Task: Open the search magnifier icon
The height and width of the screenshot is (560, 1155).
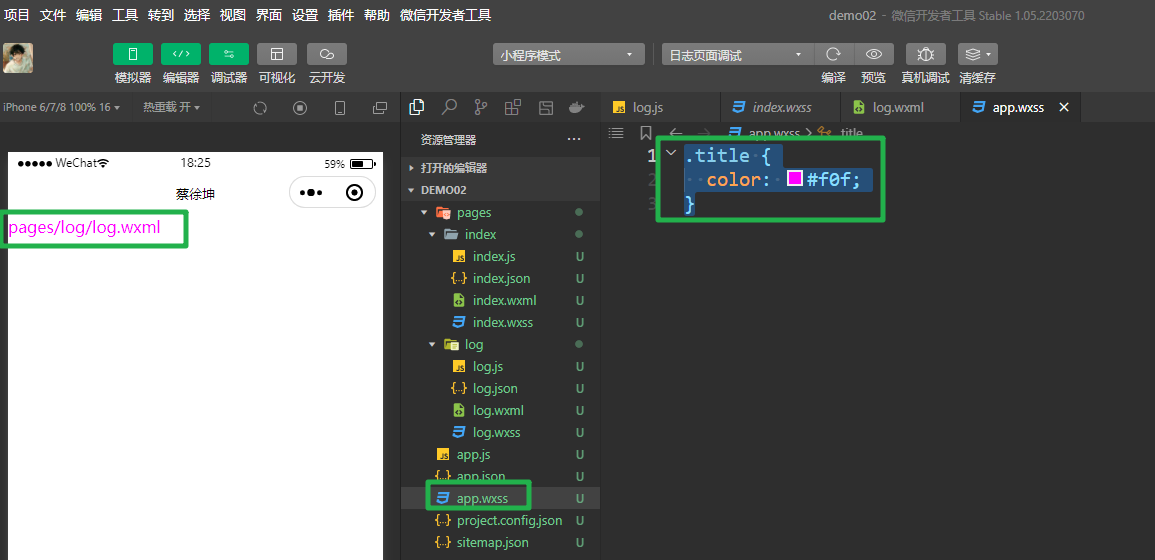Action: (449, 108)
